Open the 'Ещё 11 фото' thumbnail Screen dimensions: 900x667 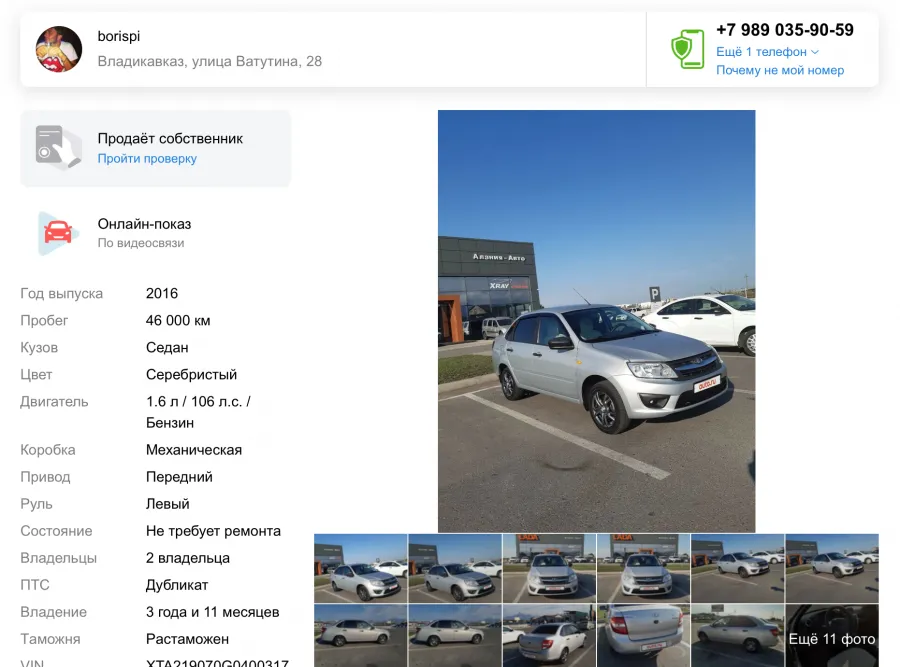[832, 636]
